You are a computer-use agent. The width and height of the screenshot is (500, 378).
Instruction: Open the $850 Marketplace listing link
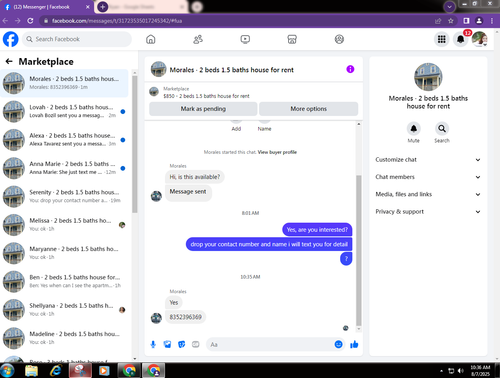[206, 96]
